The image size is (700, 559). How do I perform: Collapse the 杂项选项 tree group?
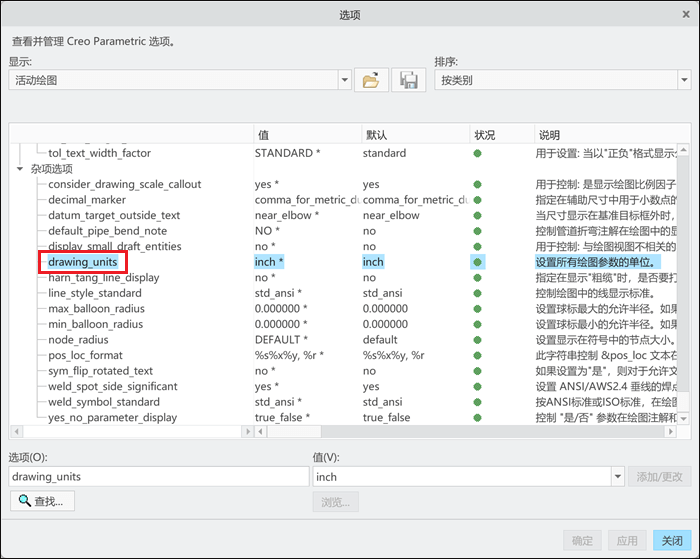[x=20, y=169]
